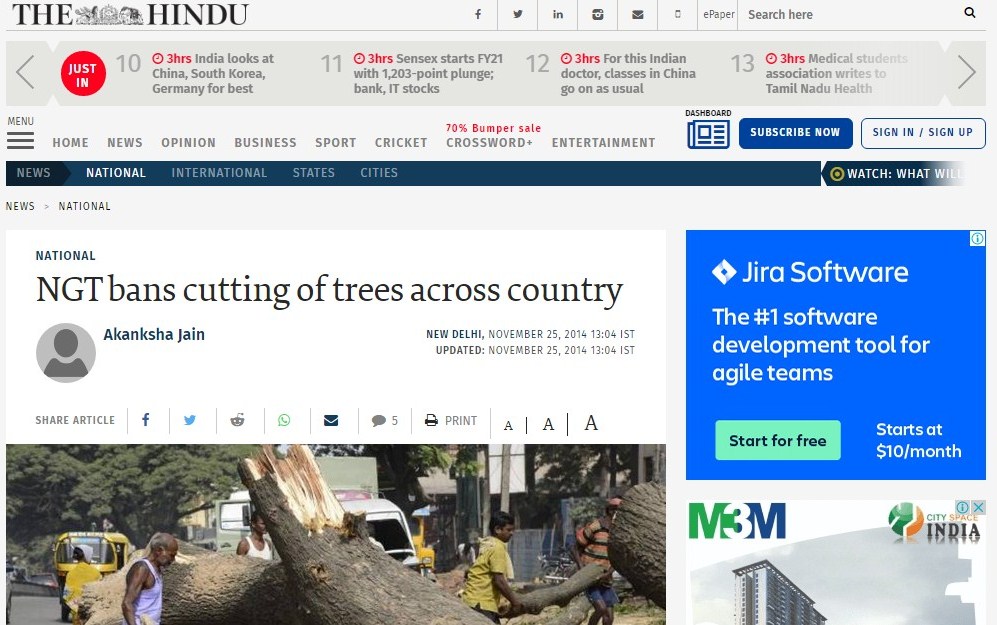Share article through WhatsApp icon

(x=284, y=420)
